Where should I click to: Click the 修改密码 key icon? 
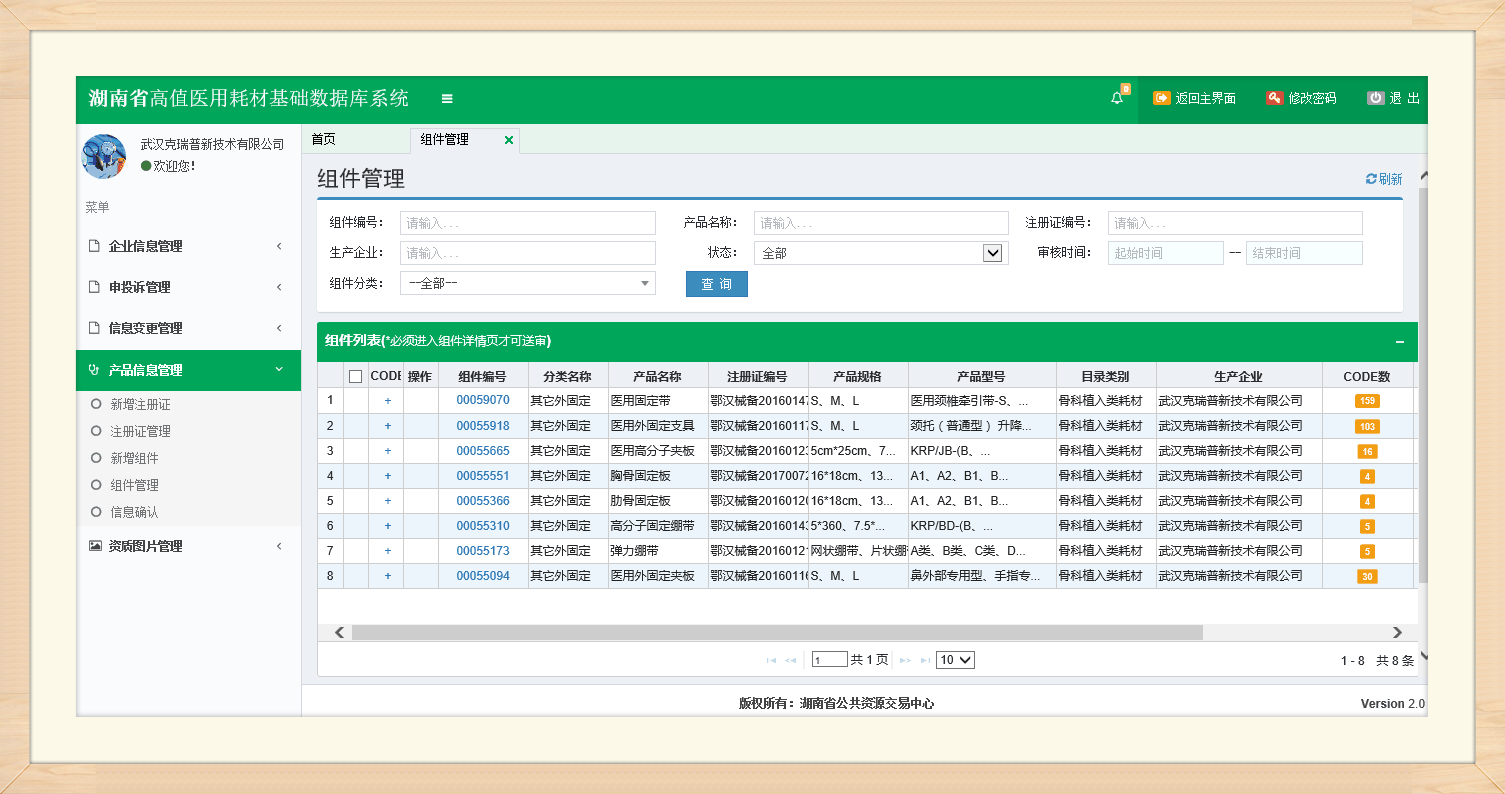pos(1273,98)
